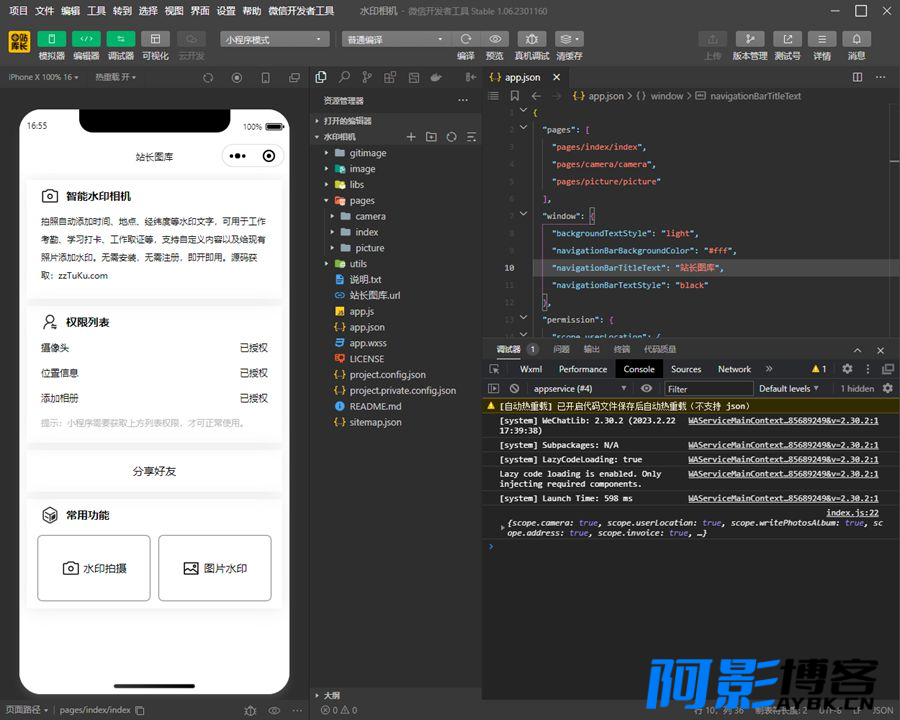The height and width of the screenshot is (720, 900).
Task: Click the new folder icon
Action: pos(431,137)
